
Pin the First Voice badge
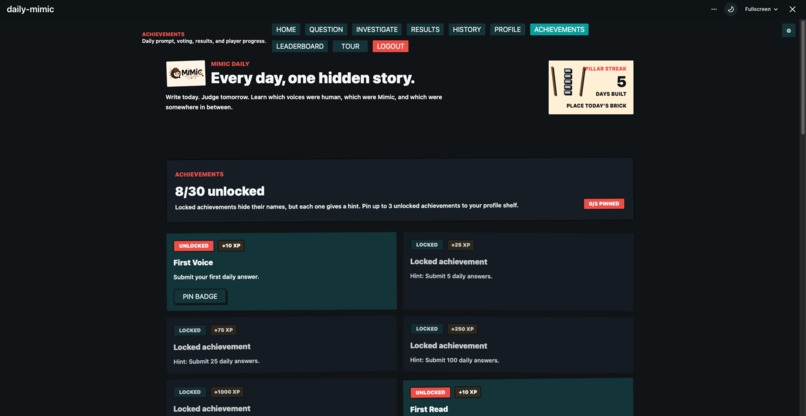tap(200, 297)
